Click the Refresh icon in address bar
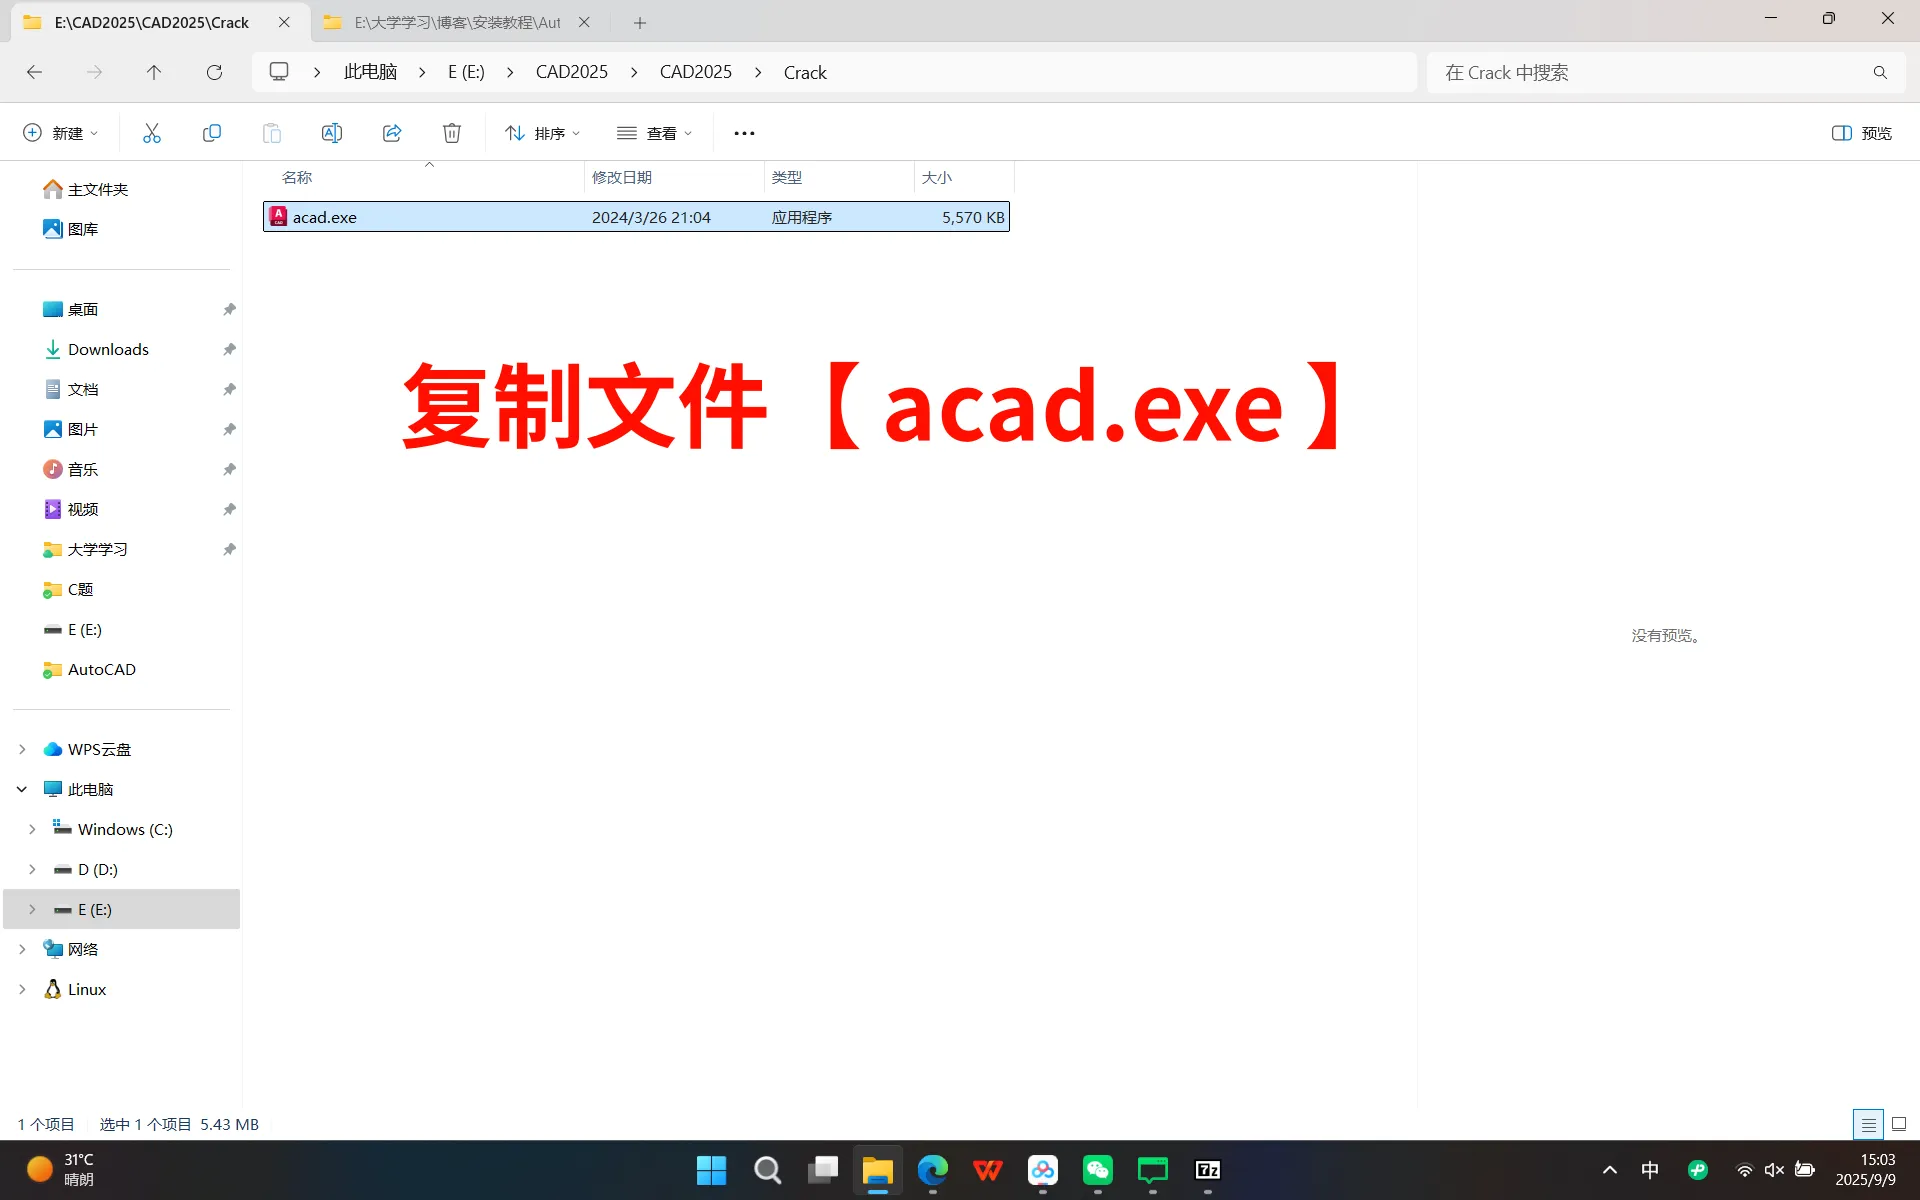Viewport: 1920px width, 1200px height. 214,71
